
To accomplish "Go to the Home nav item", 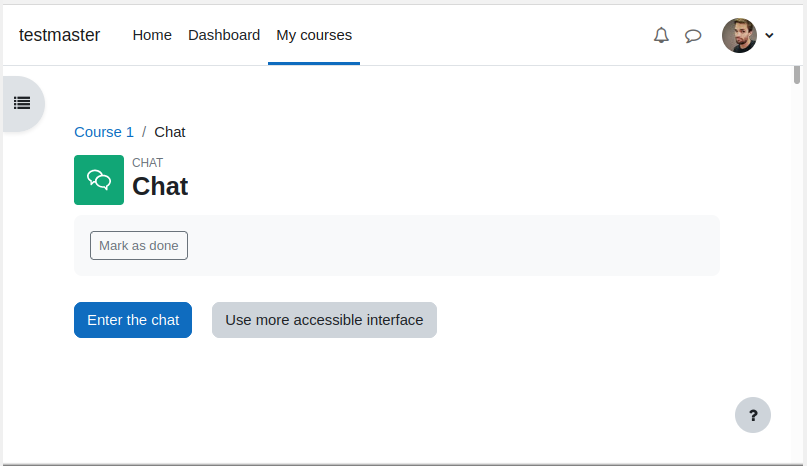I will point(152,35).
